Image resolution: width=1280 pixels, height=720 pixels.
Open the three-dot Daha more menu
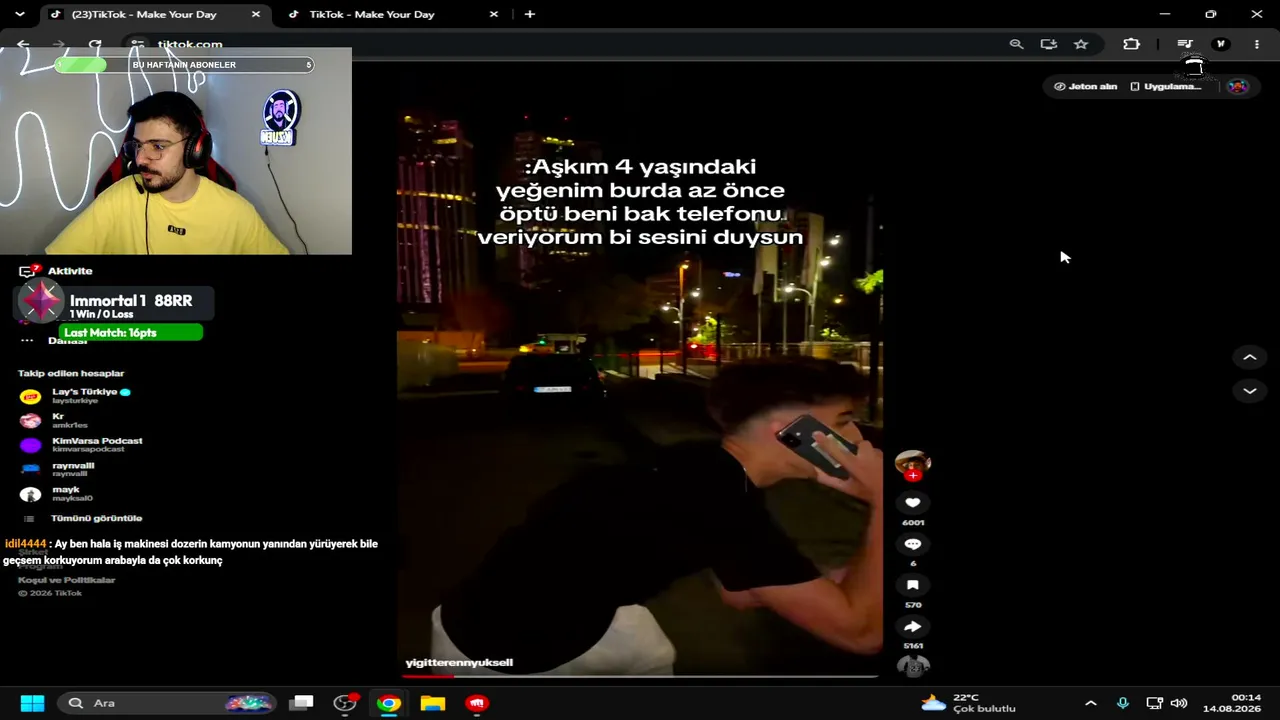click(x=27, y=341)
